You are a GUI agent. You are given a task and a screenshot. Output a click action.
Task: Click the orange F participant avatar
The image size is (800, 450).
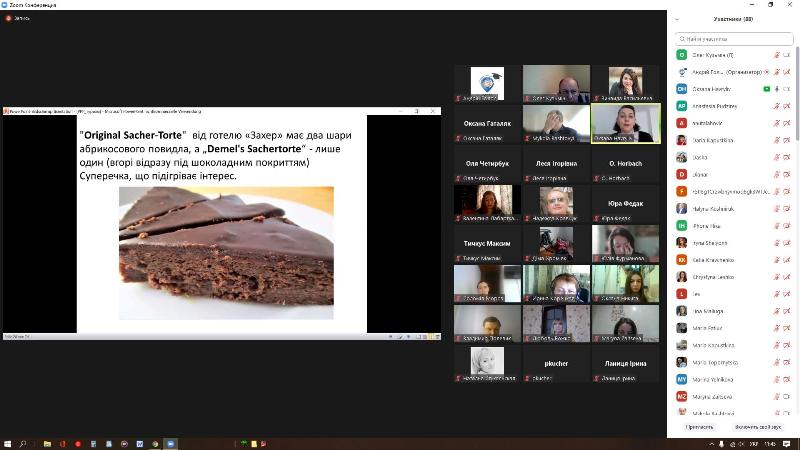[682, 191]
